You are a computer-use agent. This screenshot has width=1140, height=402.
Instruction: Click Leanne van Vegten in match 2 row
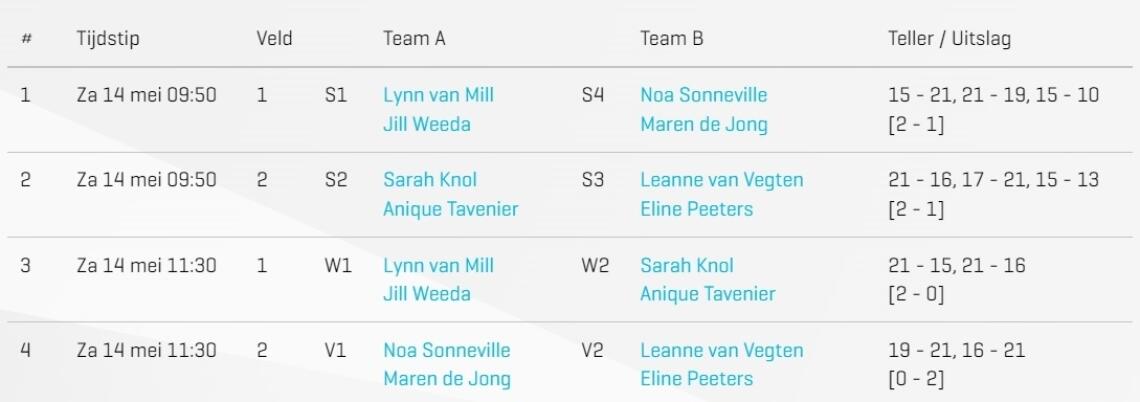click(x=722, y=180)
